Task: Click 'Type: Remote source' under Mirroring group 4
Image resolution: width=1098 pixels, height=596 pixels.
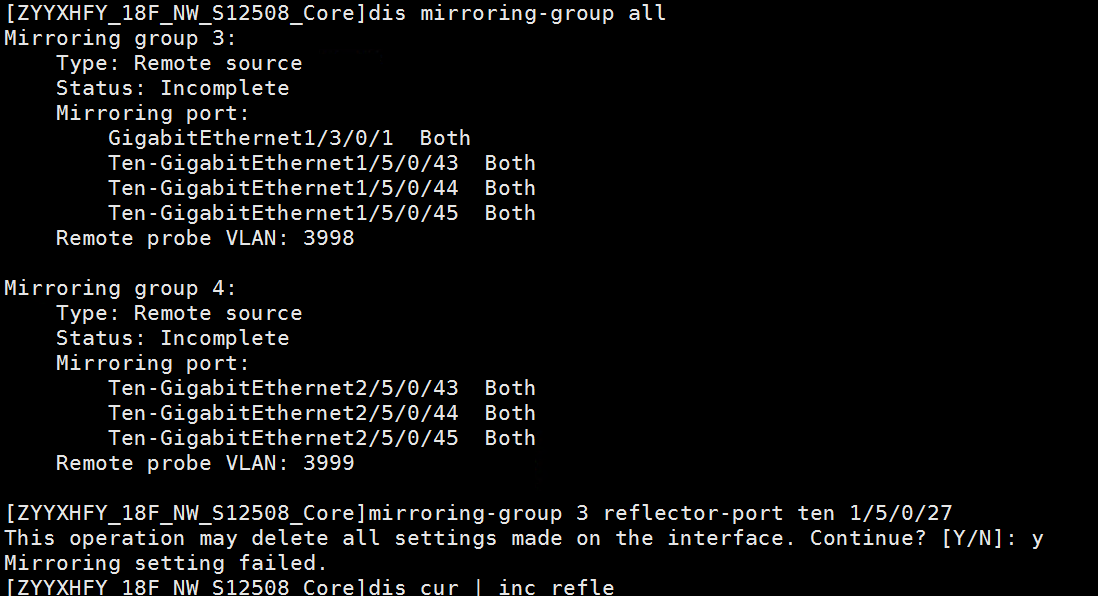Action: 178,313
